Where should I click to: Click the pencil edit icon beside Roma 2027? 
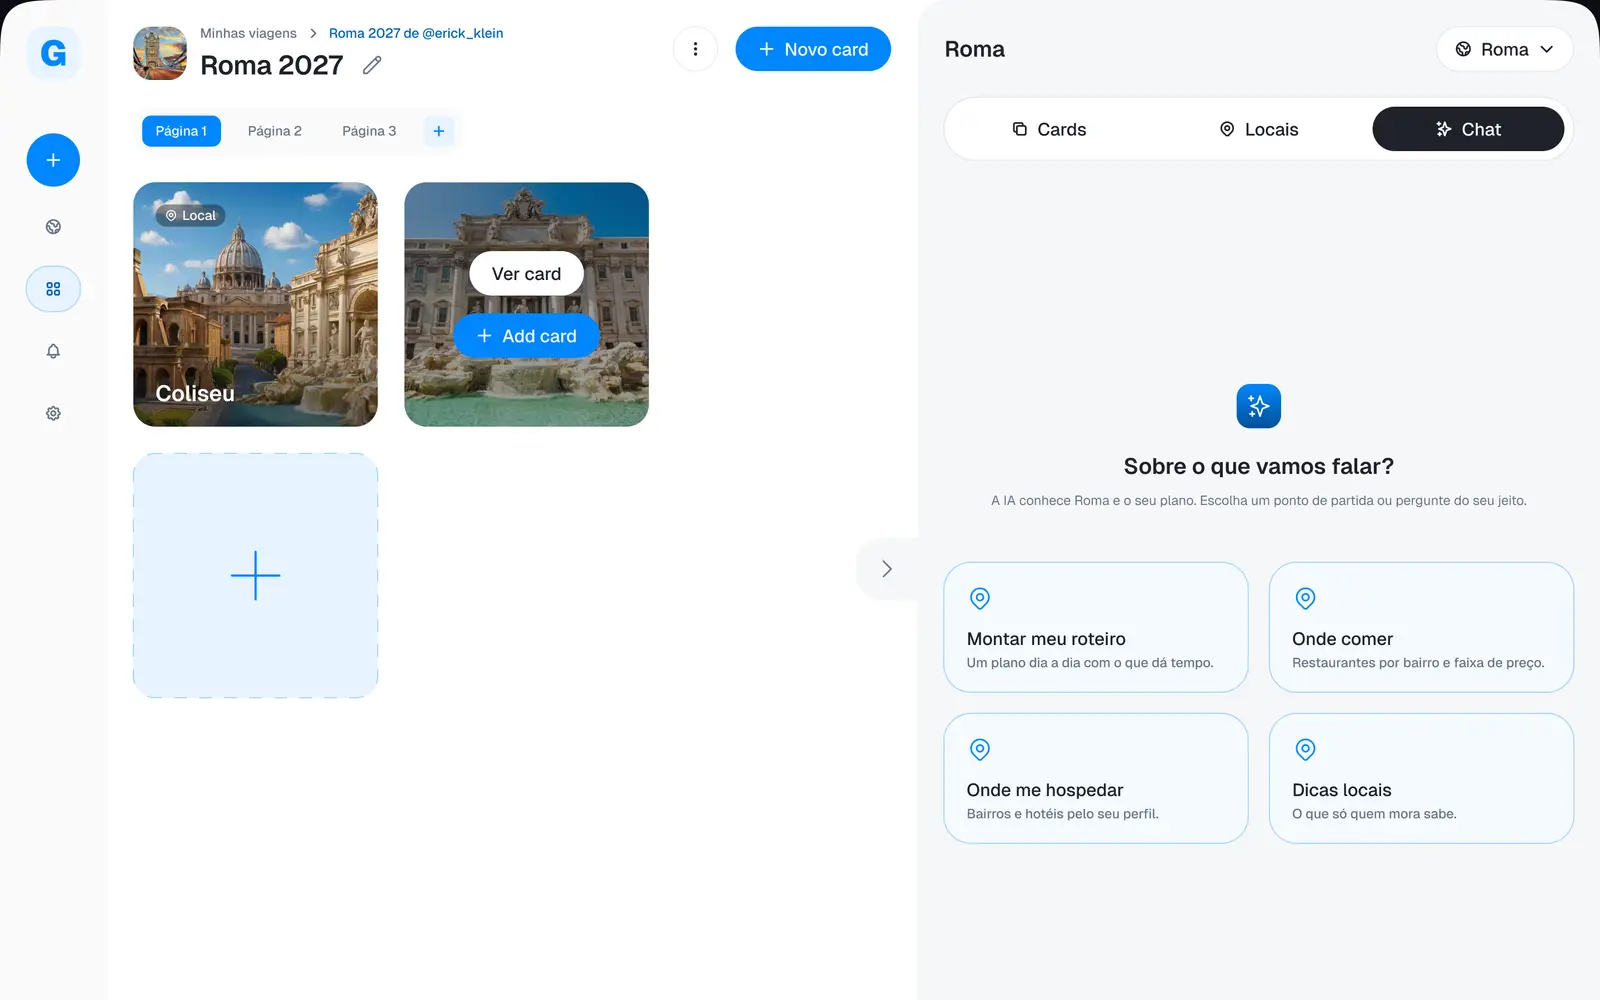pyautogui.click(x=372, y=65)
